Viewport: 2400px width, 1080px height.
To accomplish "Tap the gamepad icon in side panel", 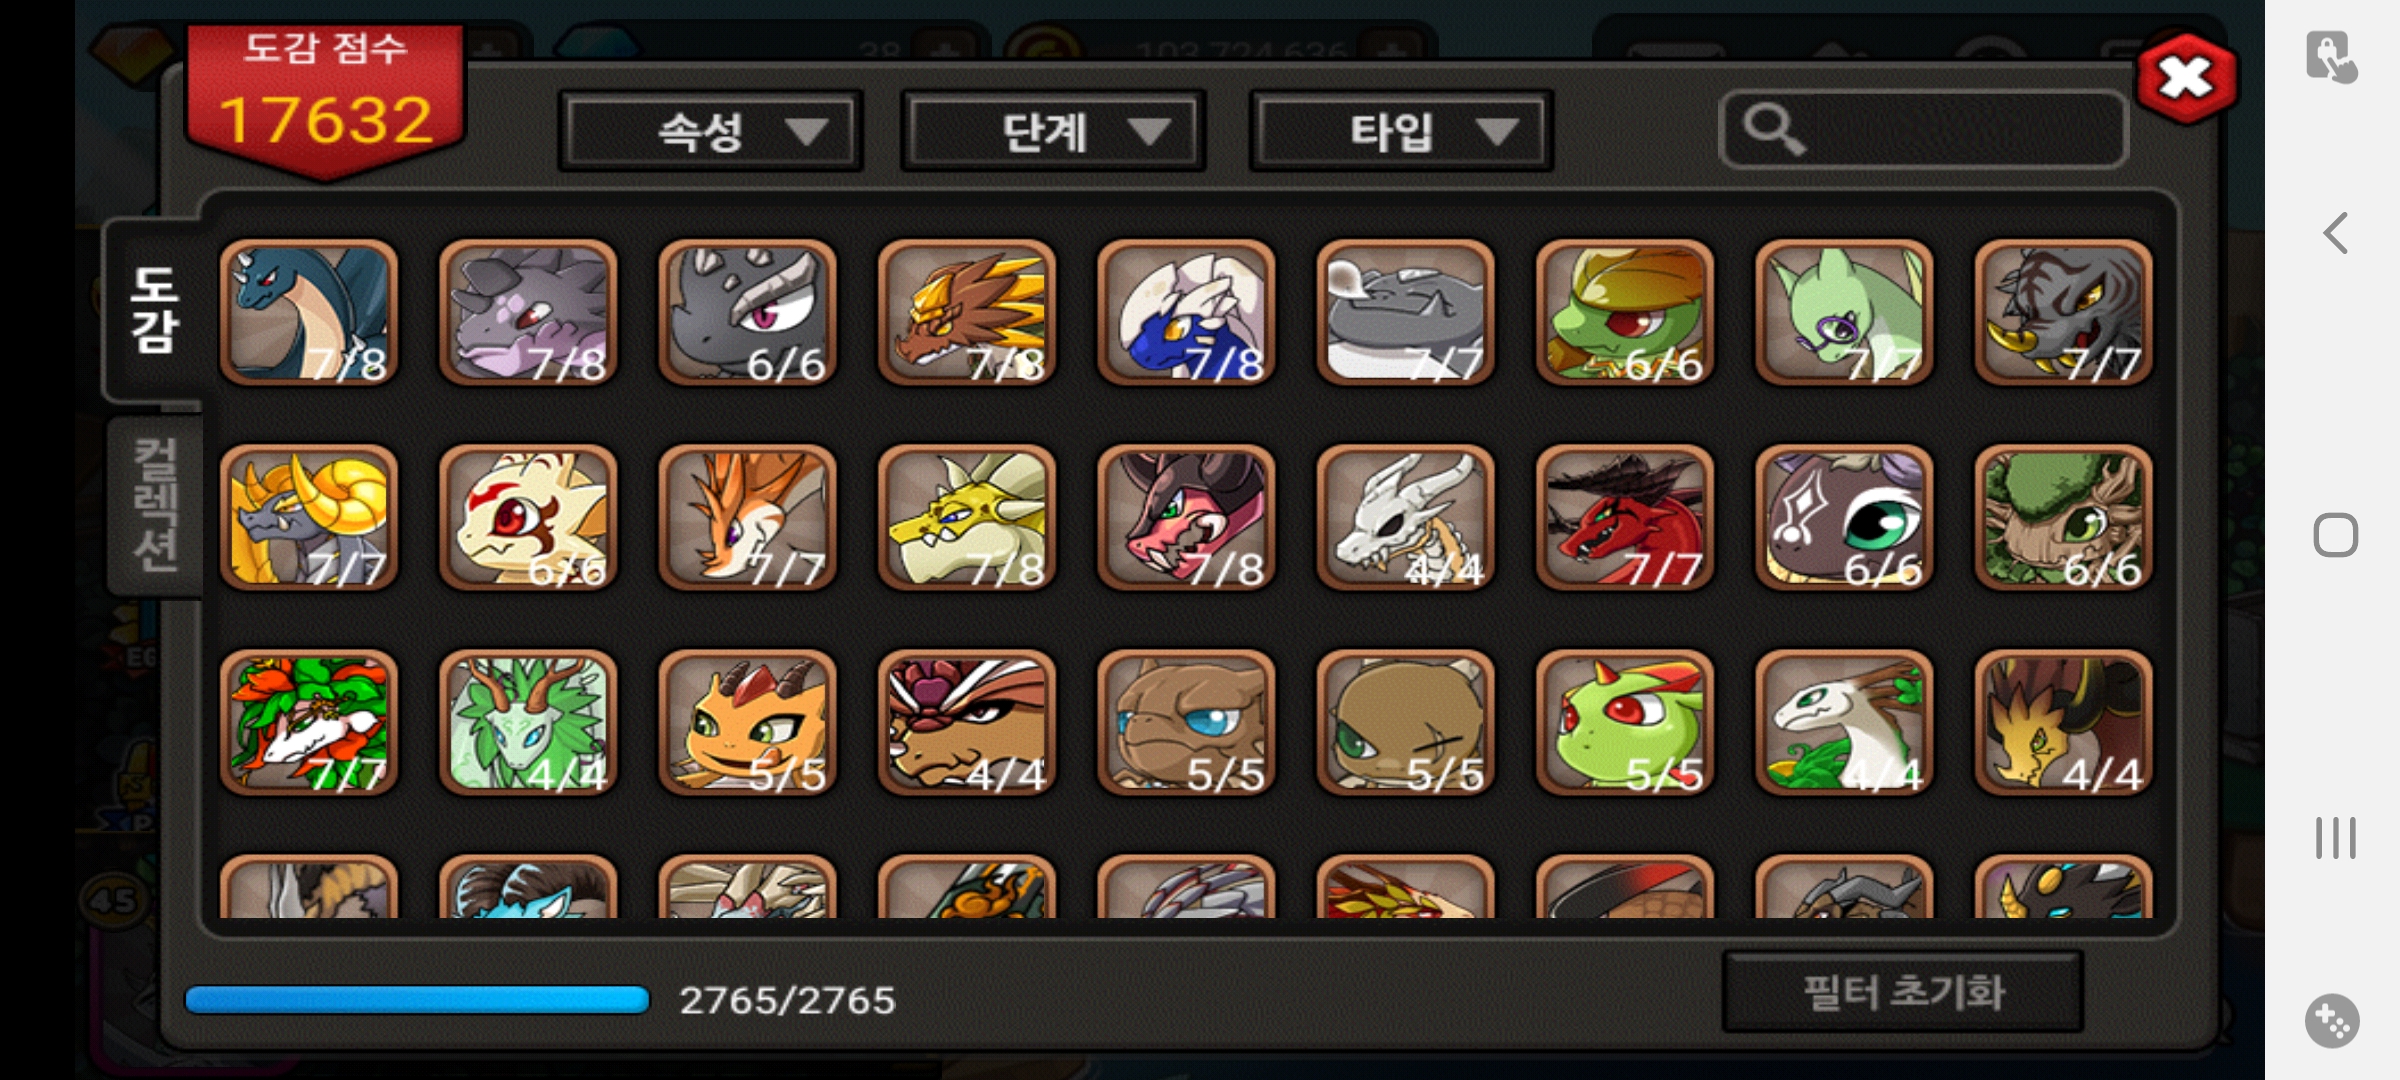I will tap(2332, 1021).
